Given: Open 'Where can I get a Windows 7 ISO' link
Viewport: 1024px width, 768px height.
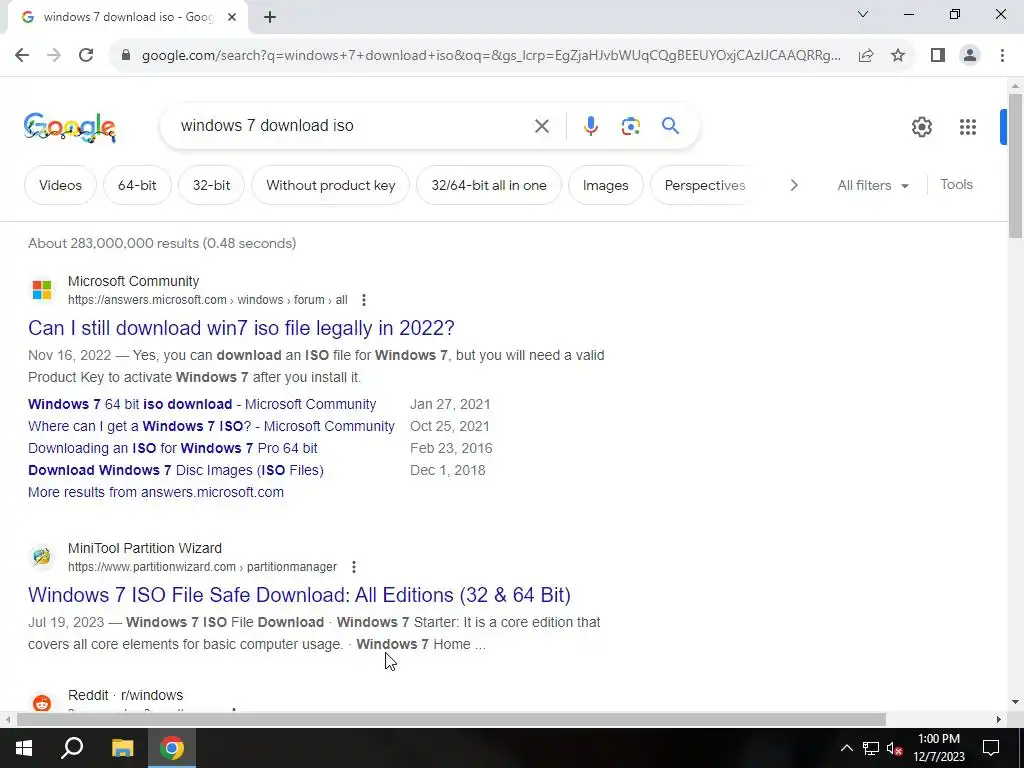Looking at the screenshot, I should 211,426.
